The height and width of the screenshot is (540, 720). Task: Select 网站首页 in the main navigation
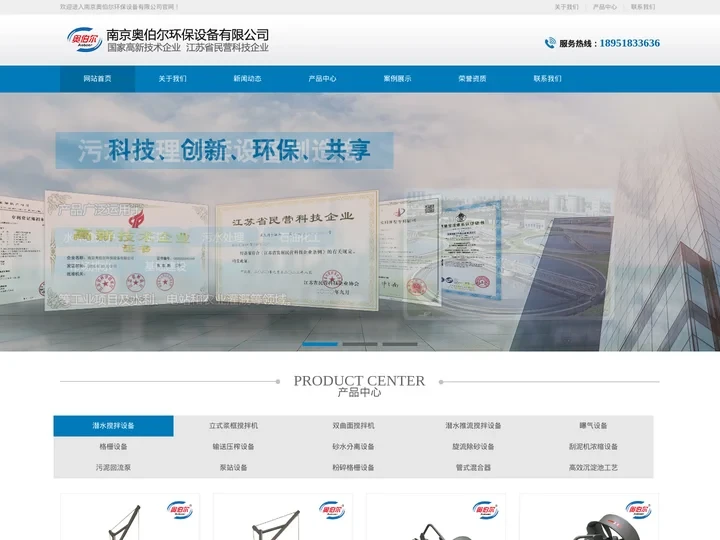coord(97,79)
